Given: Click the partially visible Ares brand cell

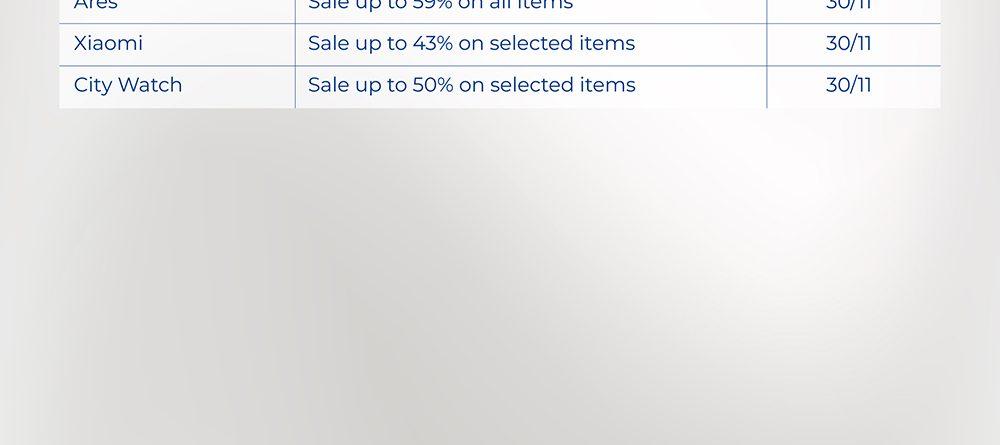Looking at the screenshot, I should [x=96, y=5].
